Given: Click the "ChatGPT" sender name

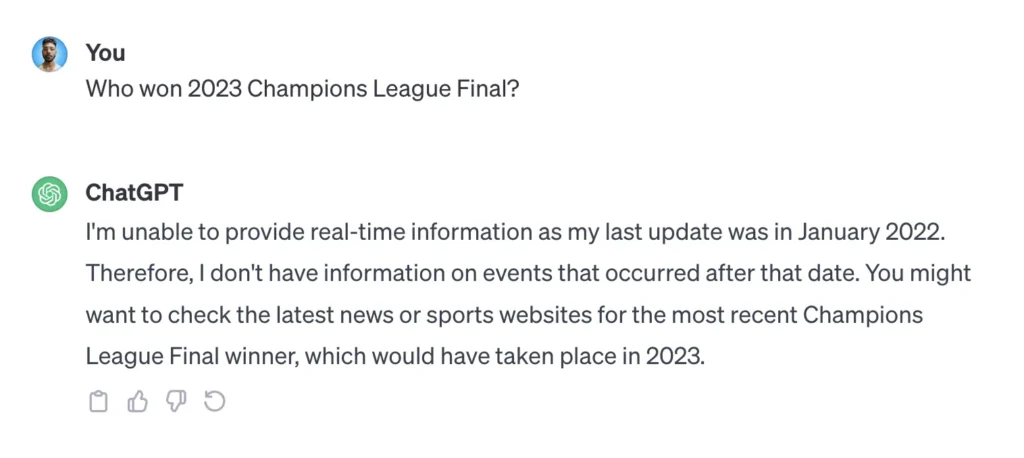Looking at the screenshot, I should click(x=135, y=192).
